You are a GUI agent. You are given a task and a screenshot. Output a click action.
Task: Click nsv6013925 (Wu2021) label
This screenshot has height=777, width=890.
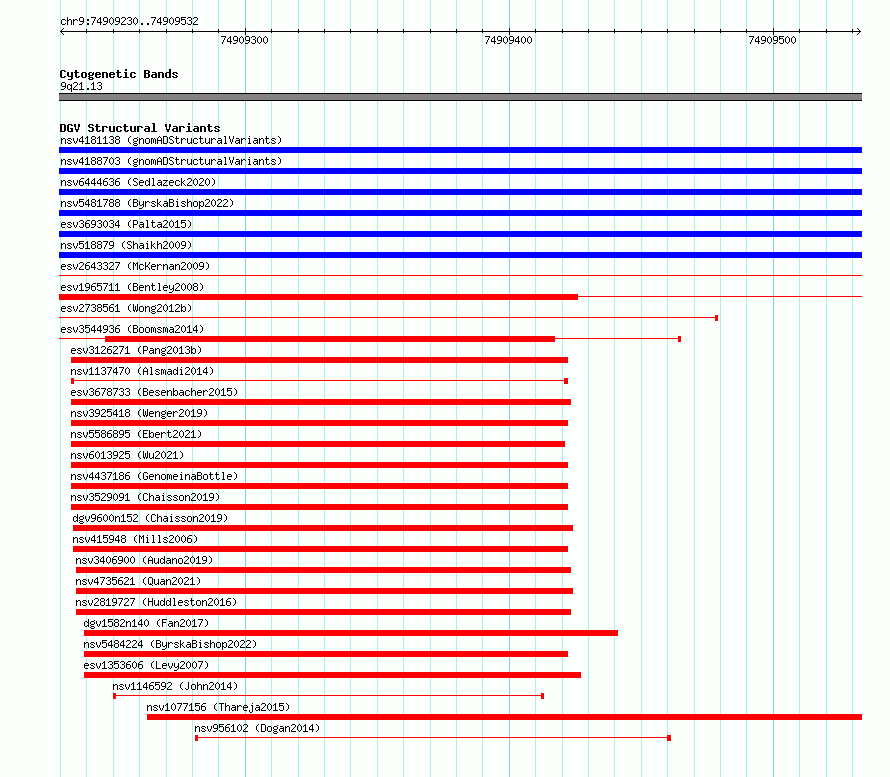[x=127, y=455]
